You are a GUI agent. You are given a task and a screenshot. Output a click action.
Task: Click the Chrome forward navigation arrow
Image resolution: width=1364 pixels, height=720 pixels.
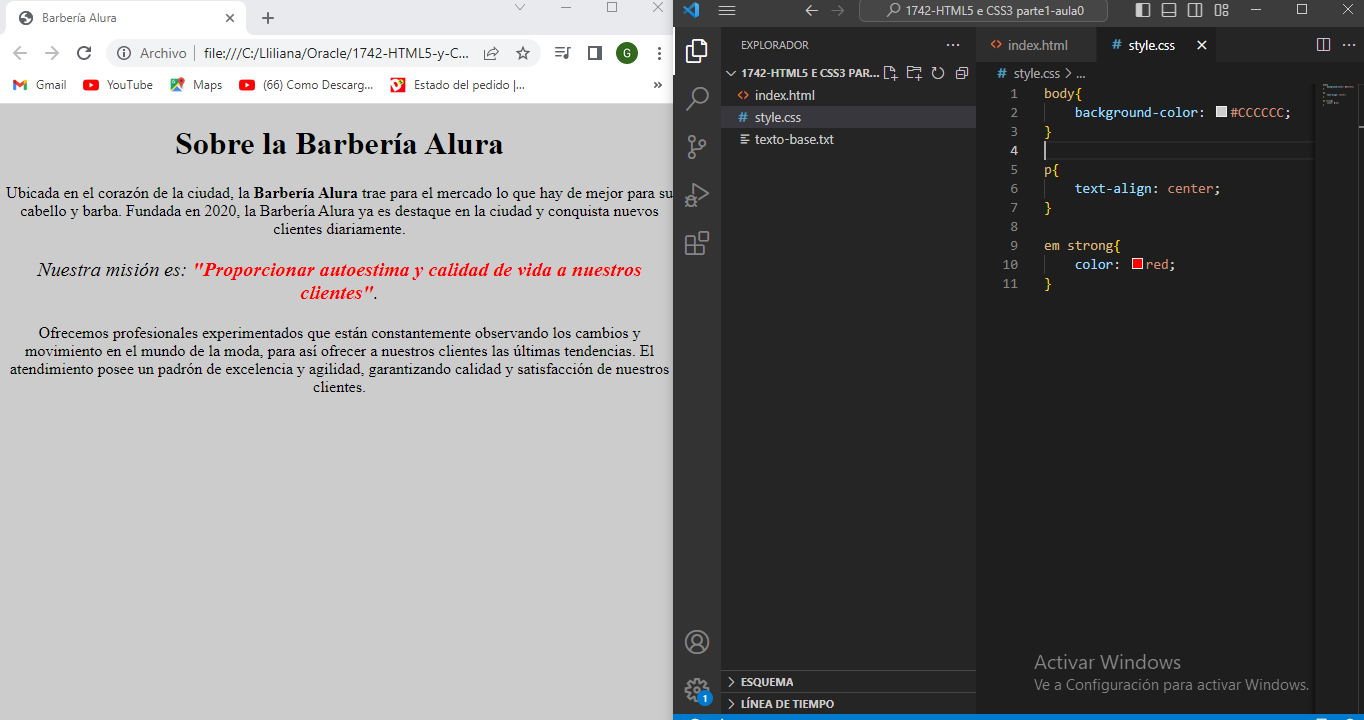(52, 53)
